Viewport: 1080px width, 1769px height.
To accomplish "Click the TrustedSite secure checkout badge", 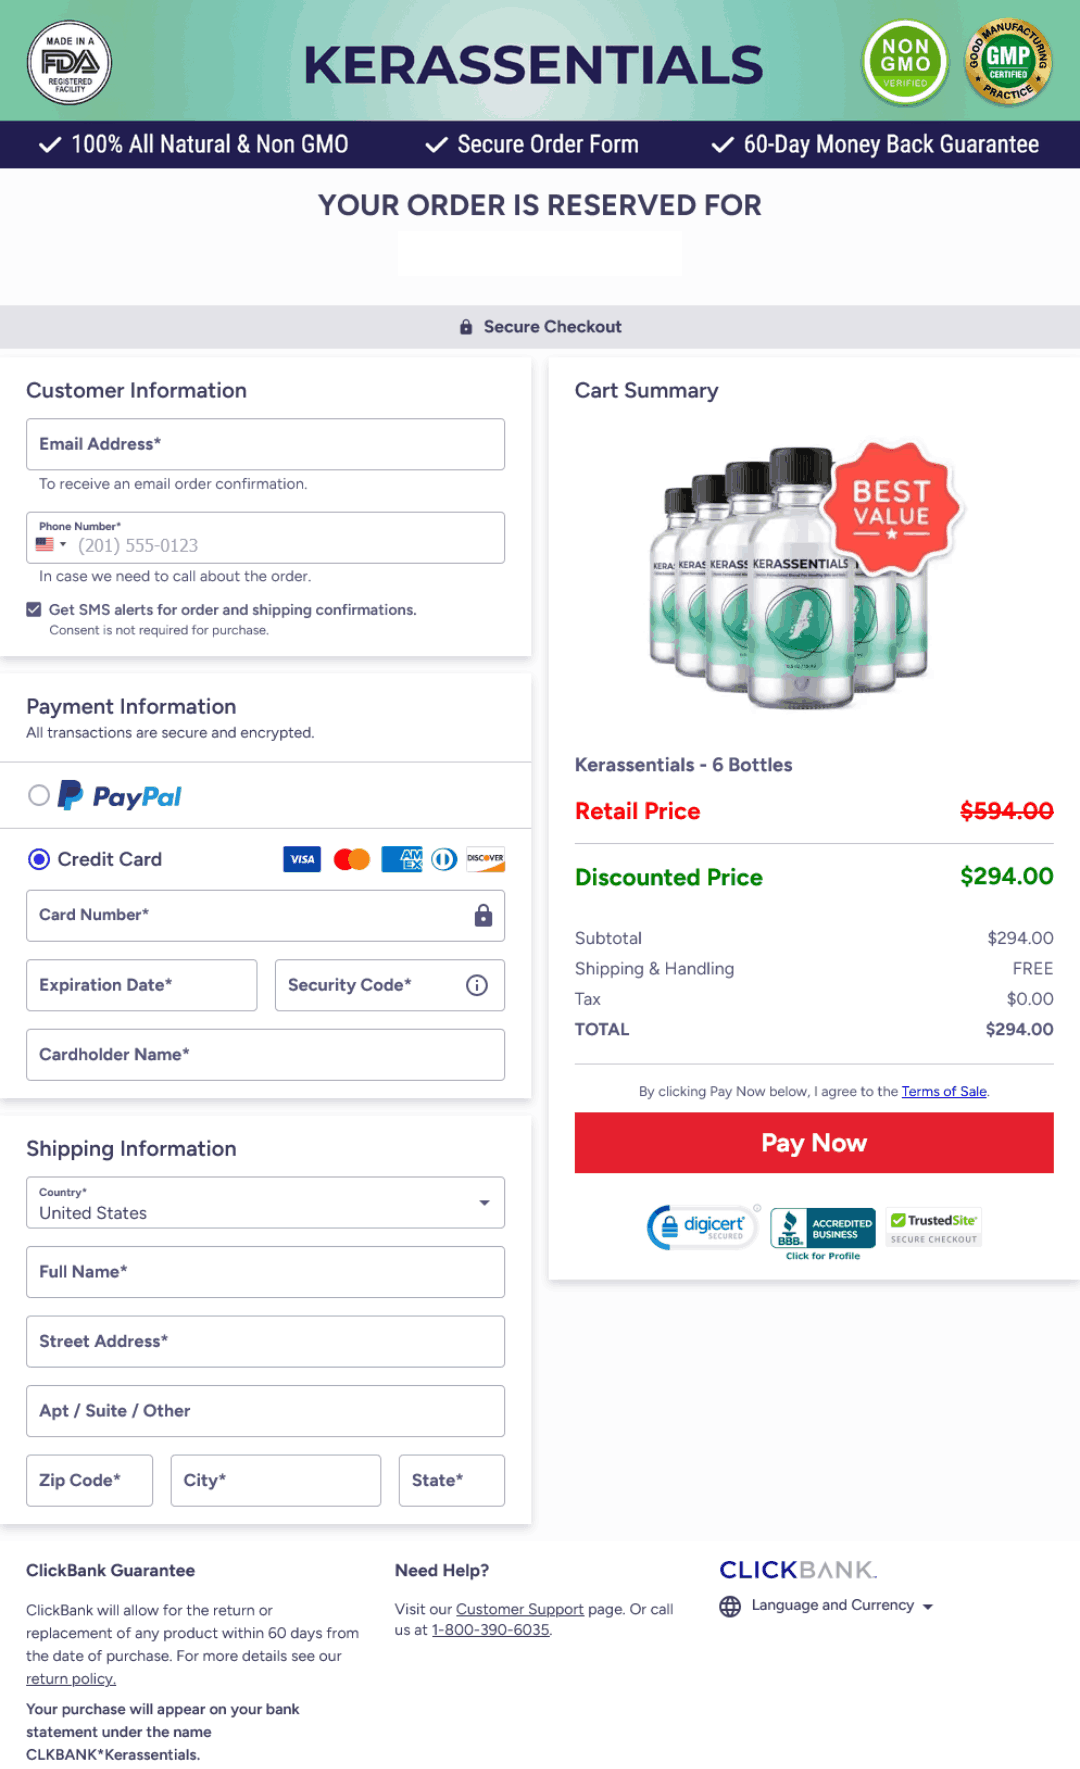I will point(935,1227).
